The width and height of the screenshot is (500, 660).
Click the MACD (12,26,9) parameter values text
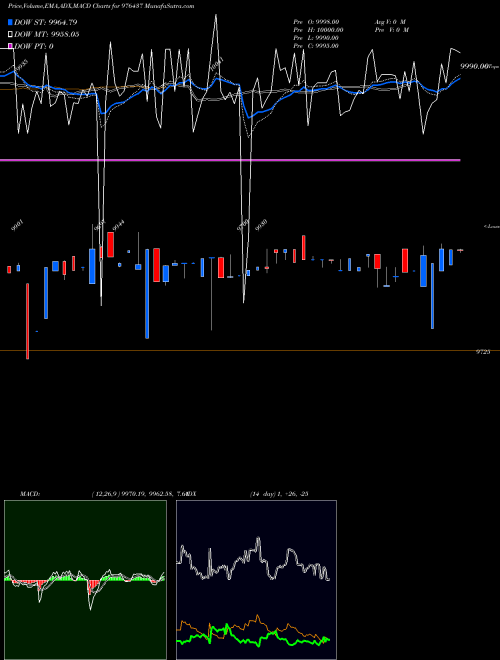click(138, 493)
